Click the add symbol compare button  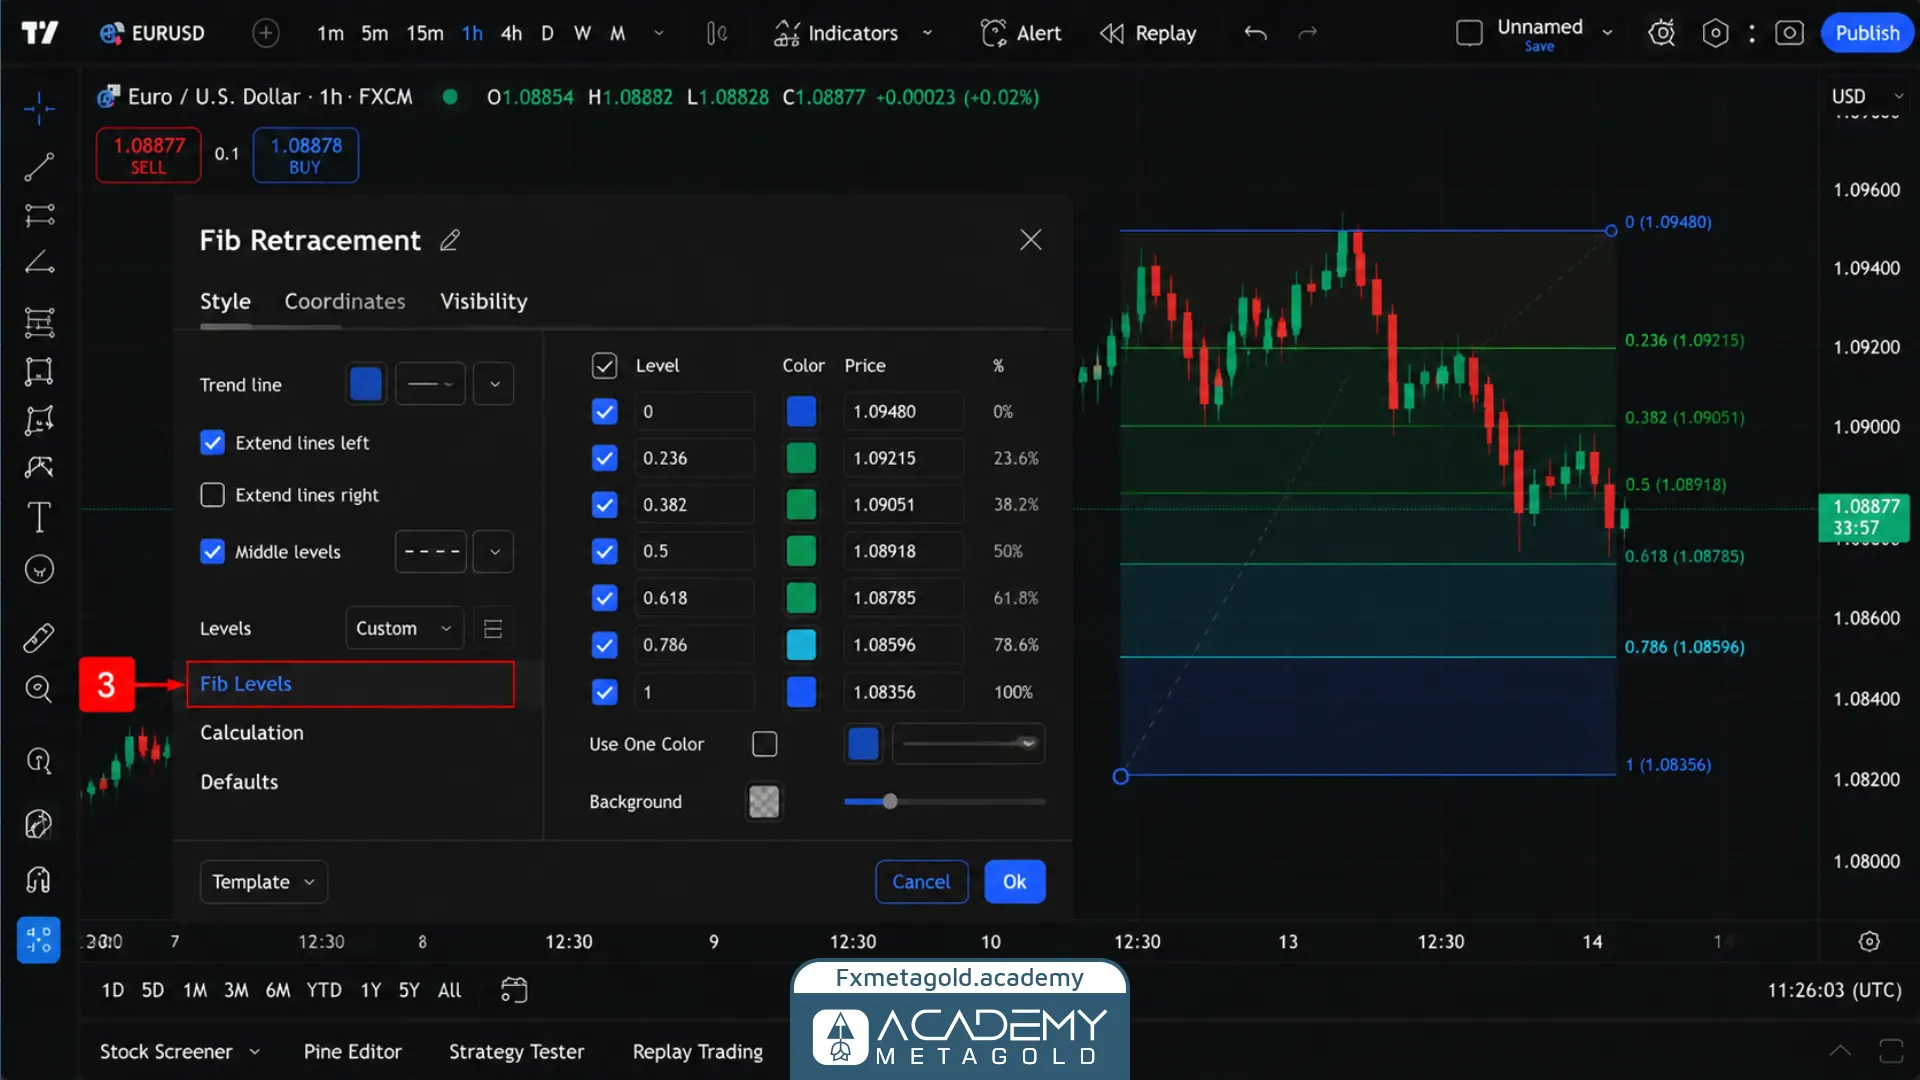[265, 34]
